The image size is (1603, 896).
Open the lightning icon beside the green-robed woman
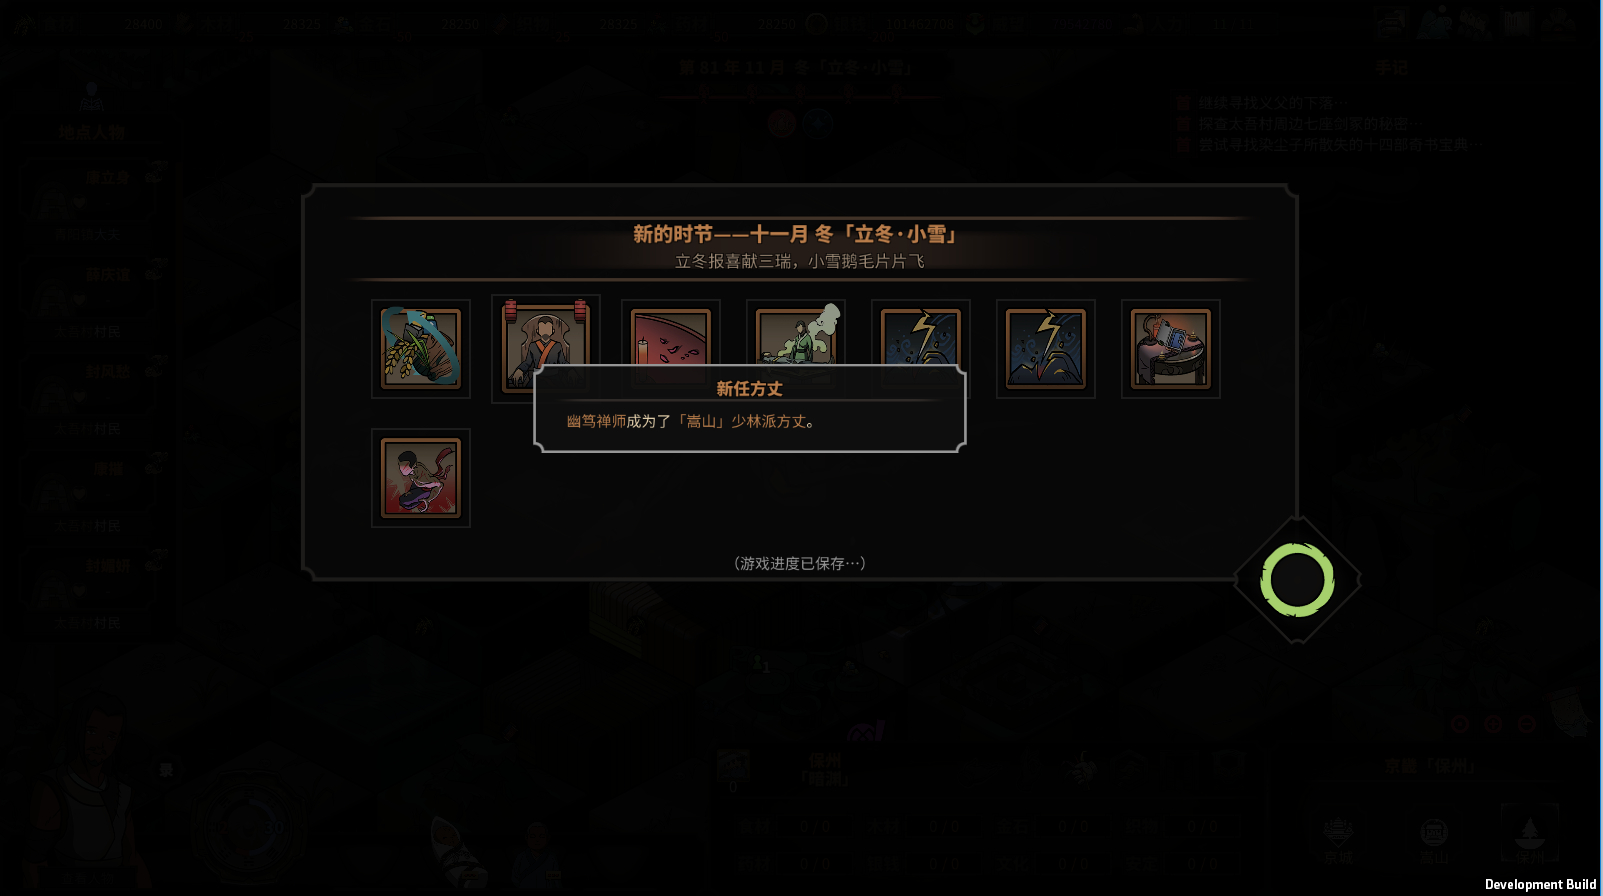tap(921, 333)
